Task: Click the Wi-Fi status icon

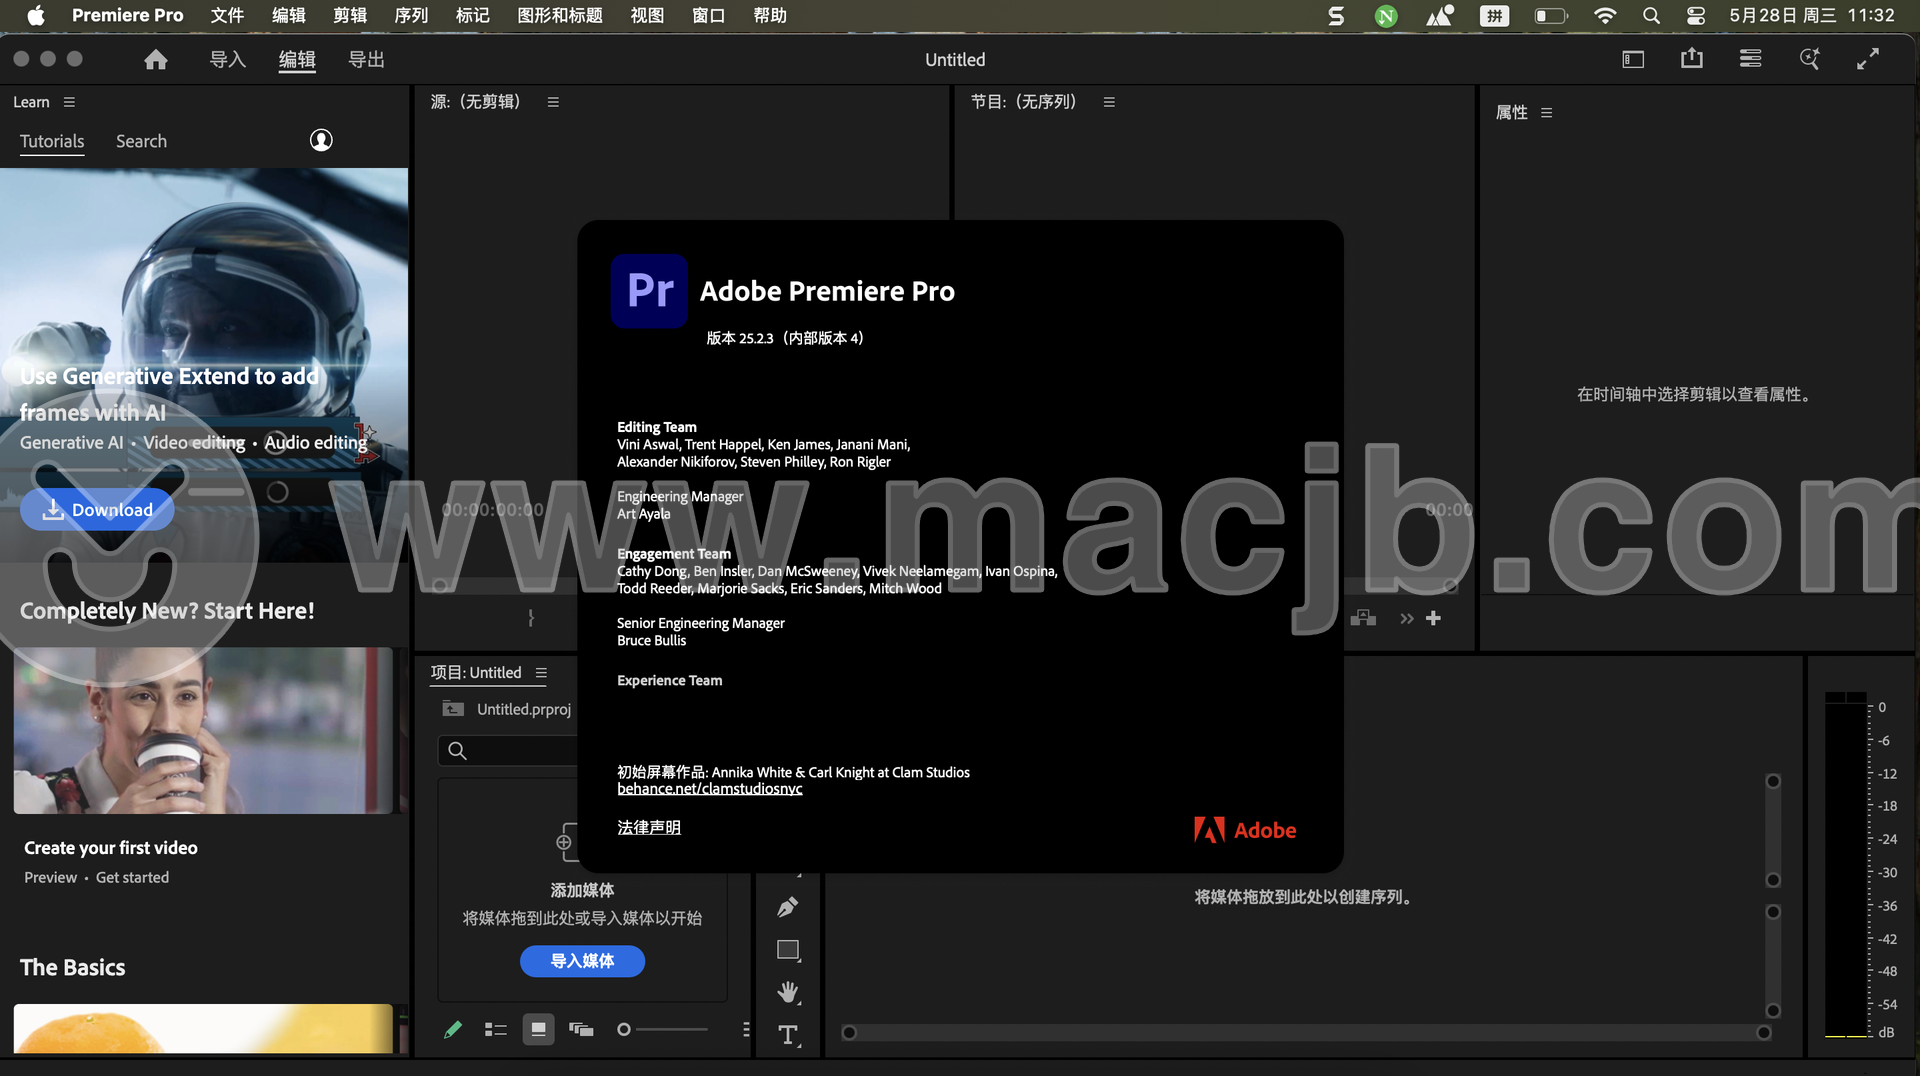Action: click(1604, 15)
